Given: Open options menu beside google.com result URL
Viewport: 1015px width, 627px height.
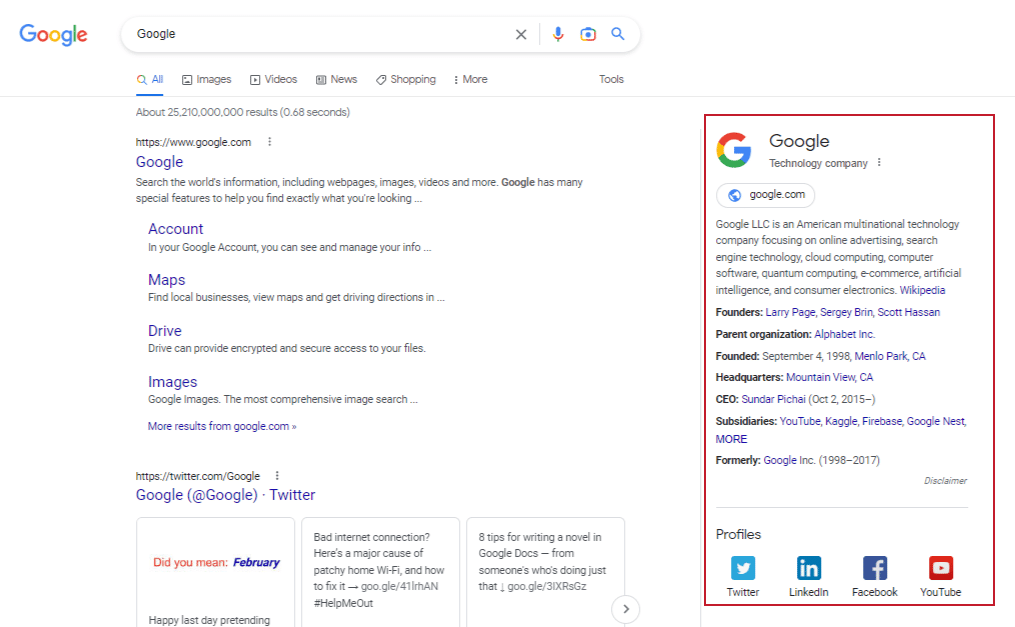Looking at the screenshot, I should [x=270, y=142].
